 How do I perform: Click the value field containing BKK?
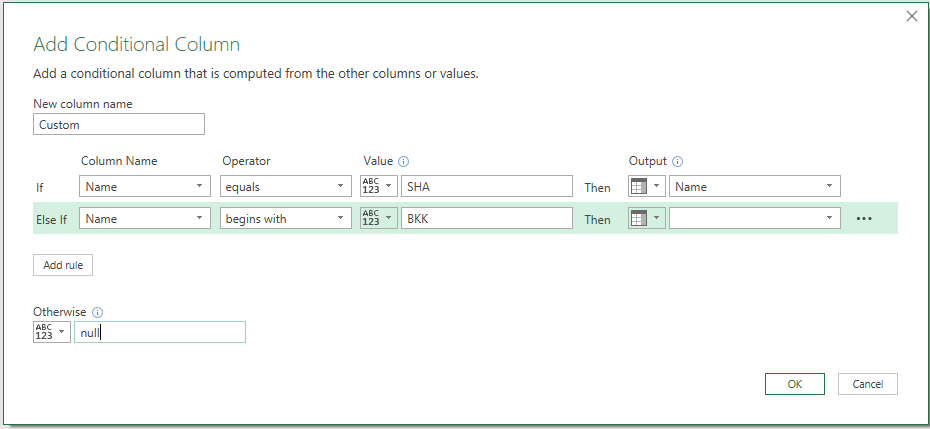[x=487, y=219]
